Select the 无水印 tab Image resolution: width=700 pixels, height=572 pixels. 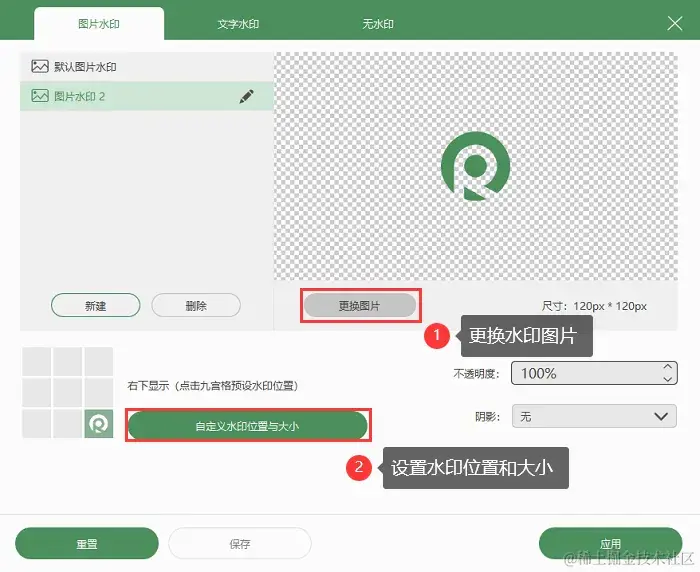click(378, 24)
